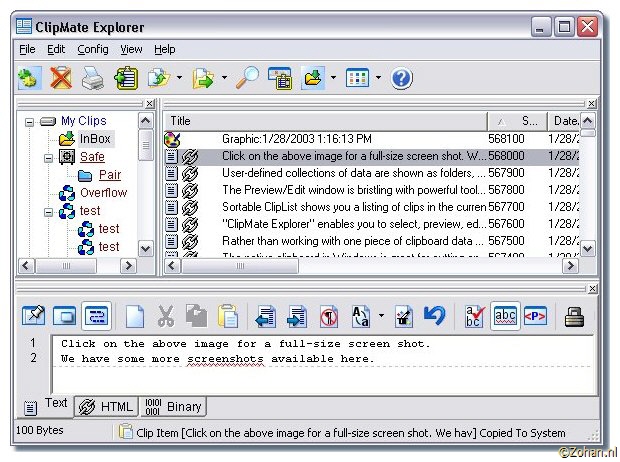Select the InBox collection
620x462 pixels.
pos(95,139)
